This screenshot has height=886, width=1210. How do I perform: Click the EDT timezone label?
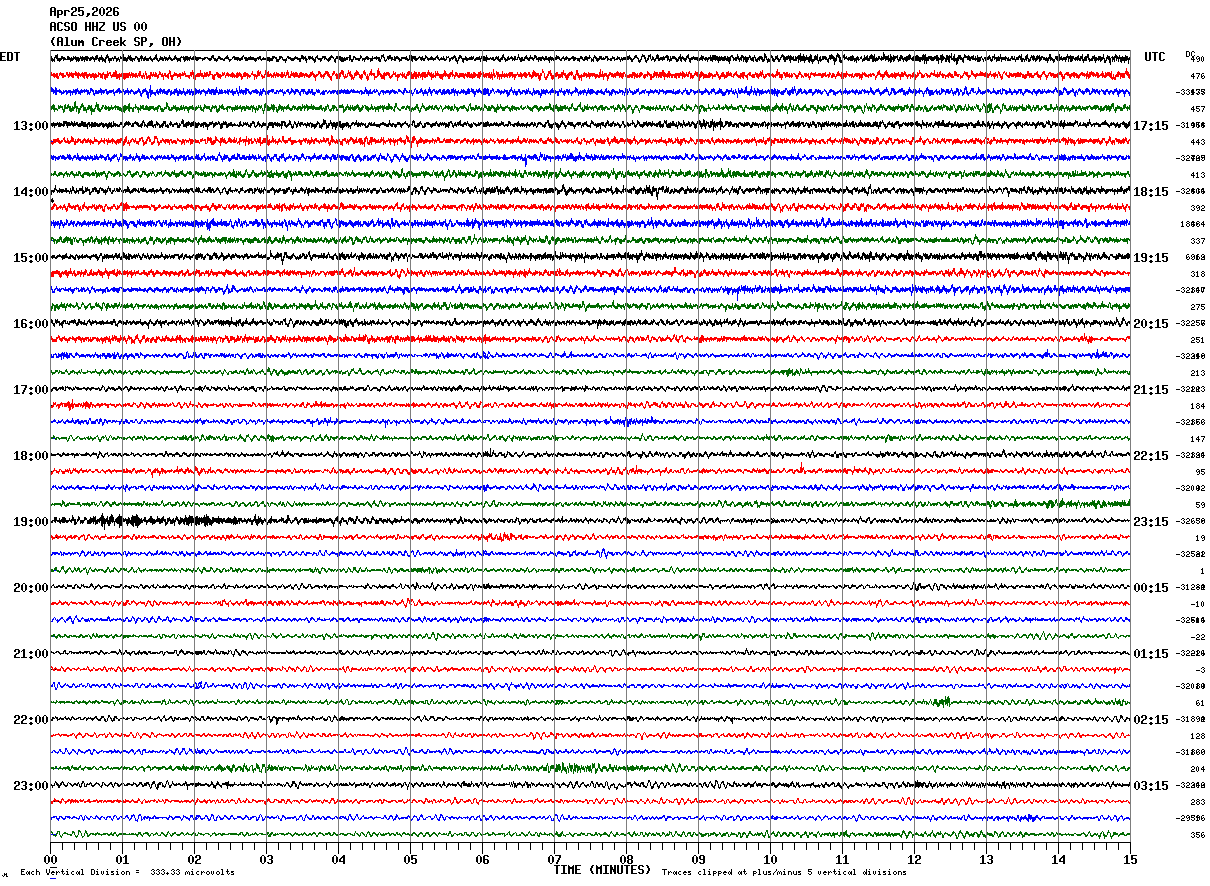(x=10, y=57)
